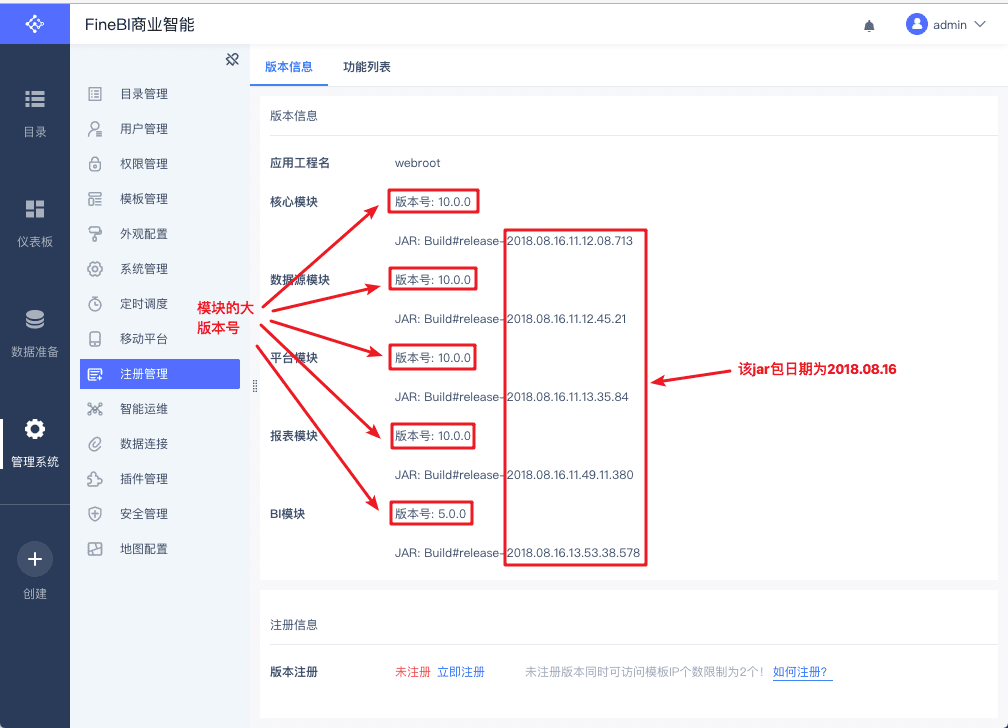
Task: Click the panel resize handle beside menu
Action: tap(255, 386)
